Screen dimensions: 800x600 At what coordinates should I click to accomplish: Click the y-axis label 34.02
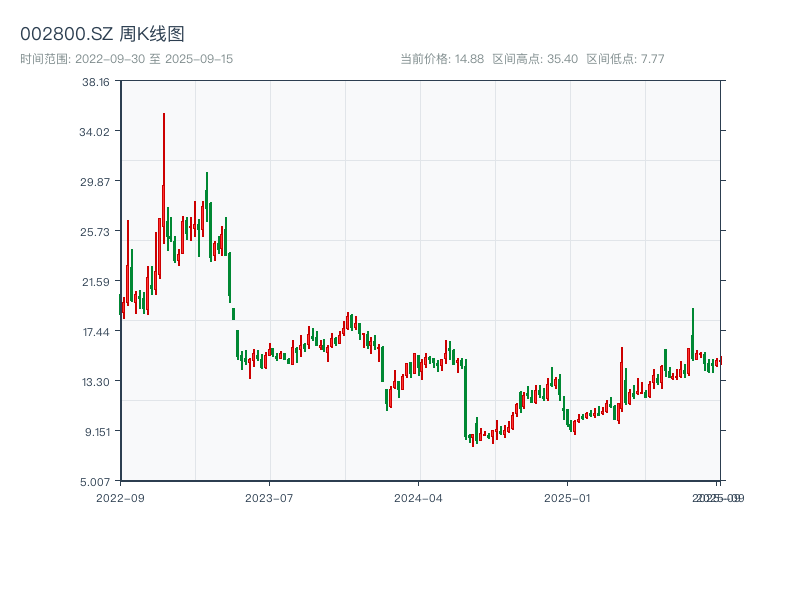coord(94,132)
